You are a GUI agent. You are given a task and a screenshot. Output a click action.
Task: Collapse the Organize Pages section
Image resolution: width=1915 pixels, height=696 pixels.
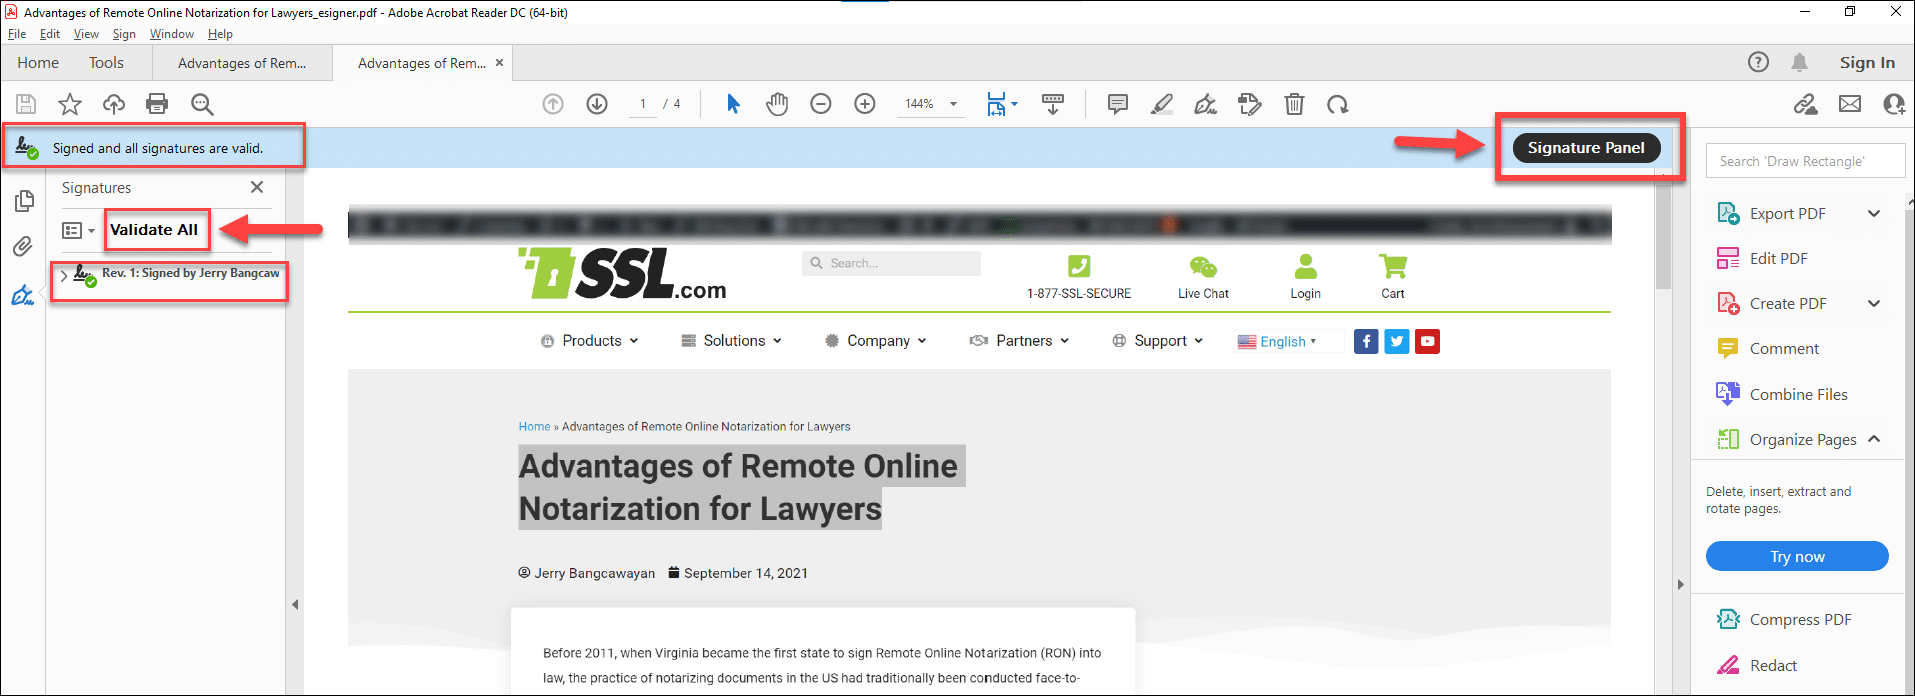point(1873,439)
